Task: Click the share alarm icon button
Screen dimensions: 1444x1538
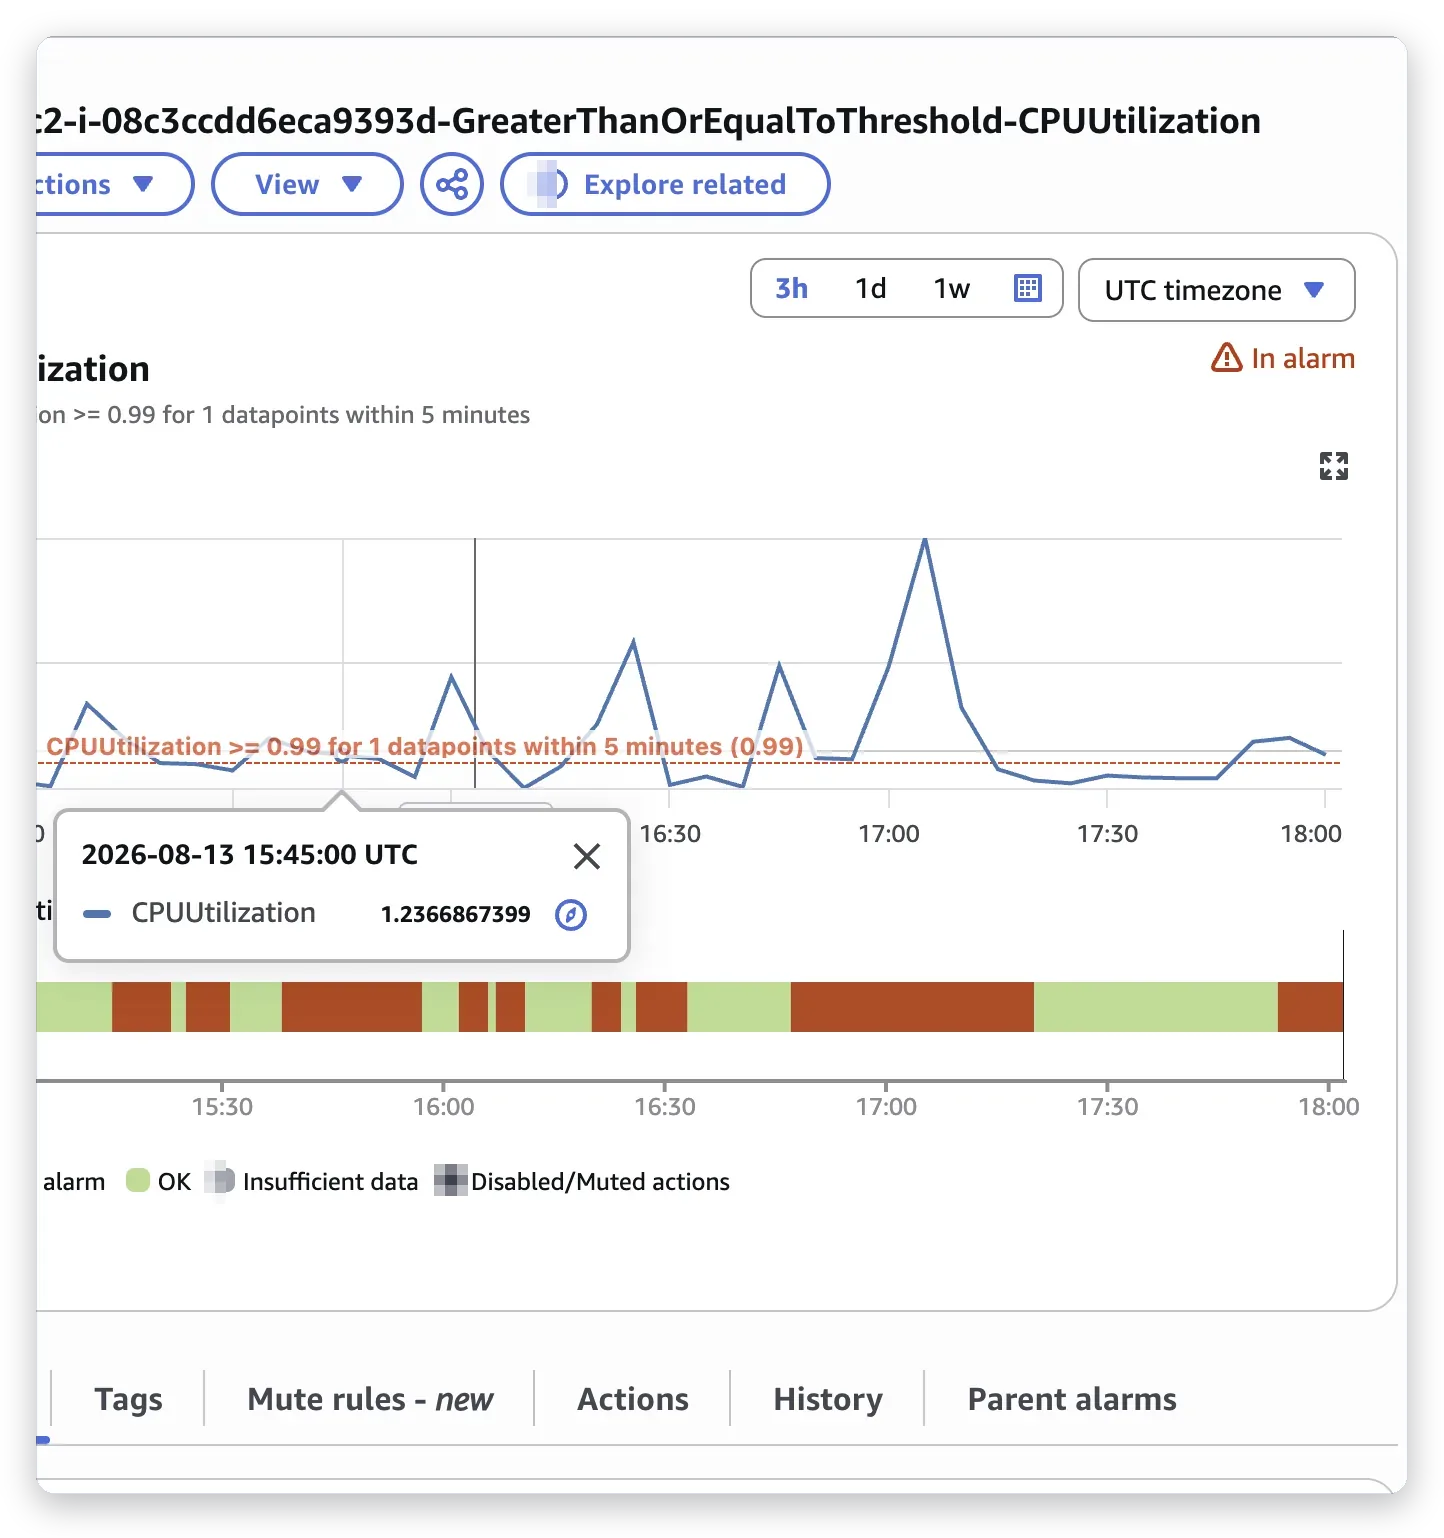Action: (452, 184)
